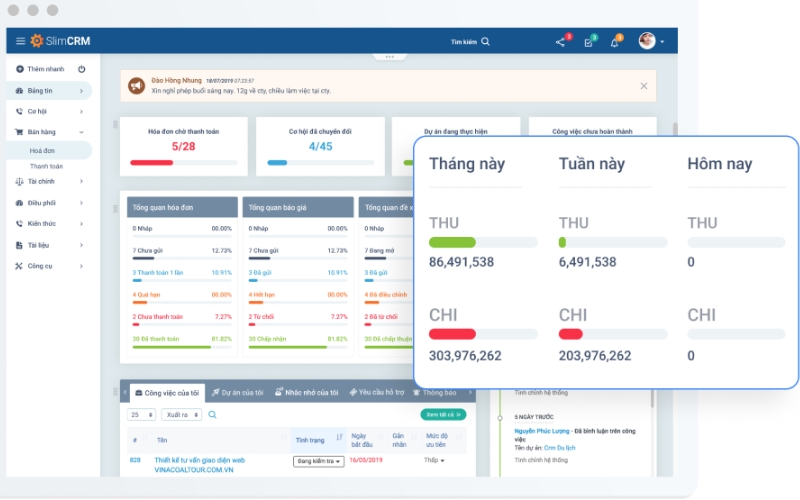This screenshot has width=800, height=500.
Task: Click the red Tháng này CHI progress bar
Action: point(453,334)
